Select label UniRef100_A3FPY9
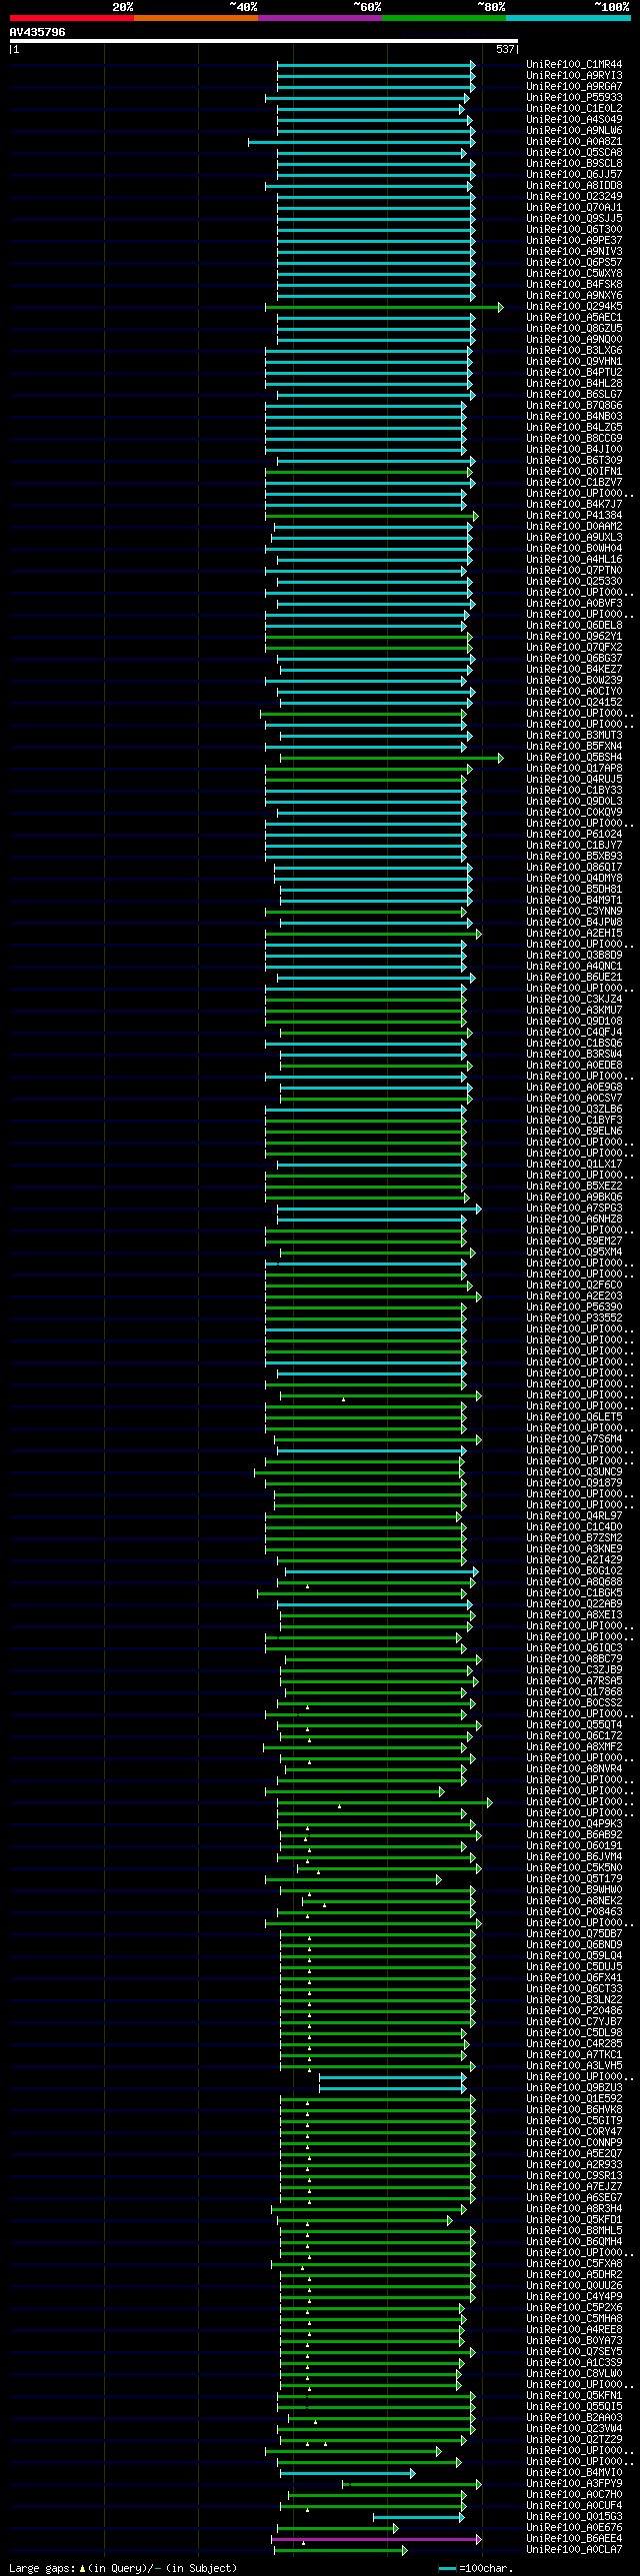640x2576 pixels. pyautogui.click(x=574, y=2484)
